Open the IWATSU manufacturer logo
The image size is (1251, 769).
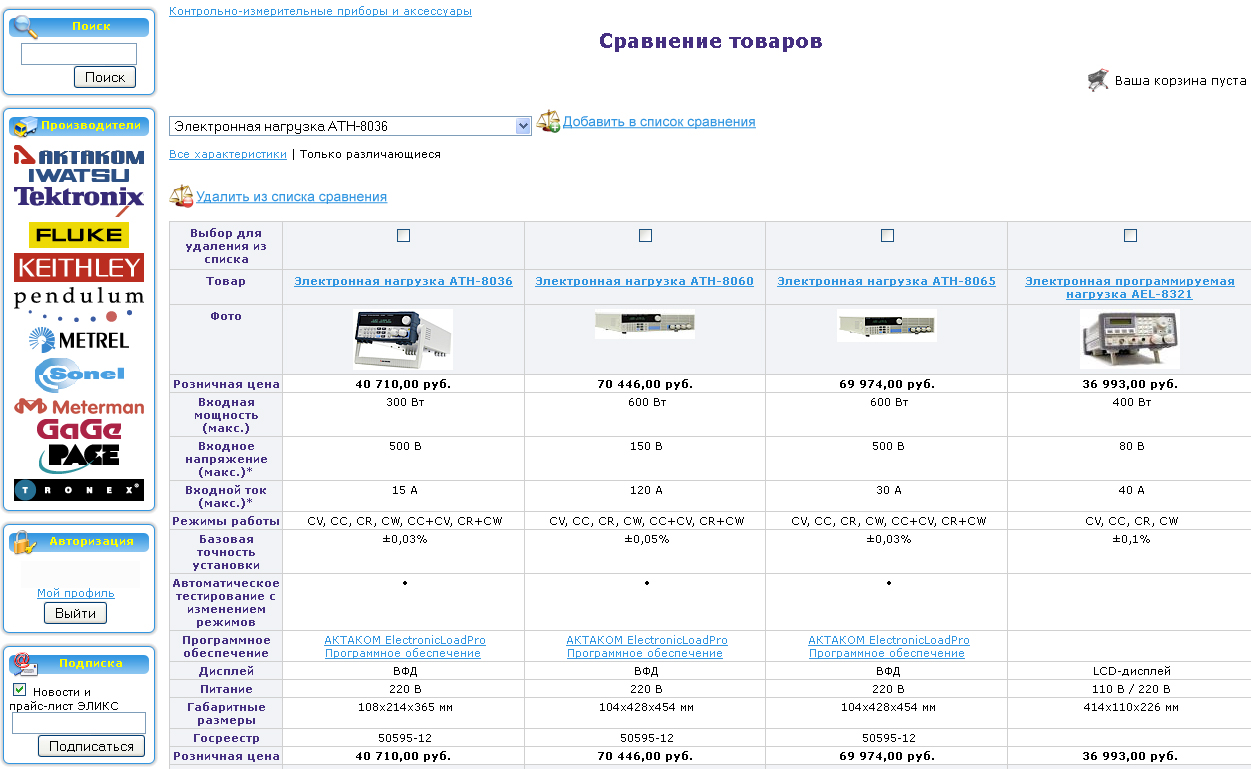pyautogui.click(x=79, y=175)
